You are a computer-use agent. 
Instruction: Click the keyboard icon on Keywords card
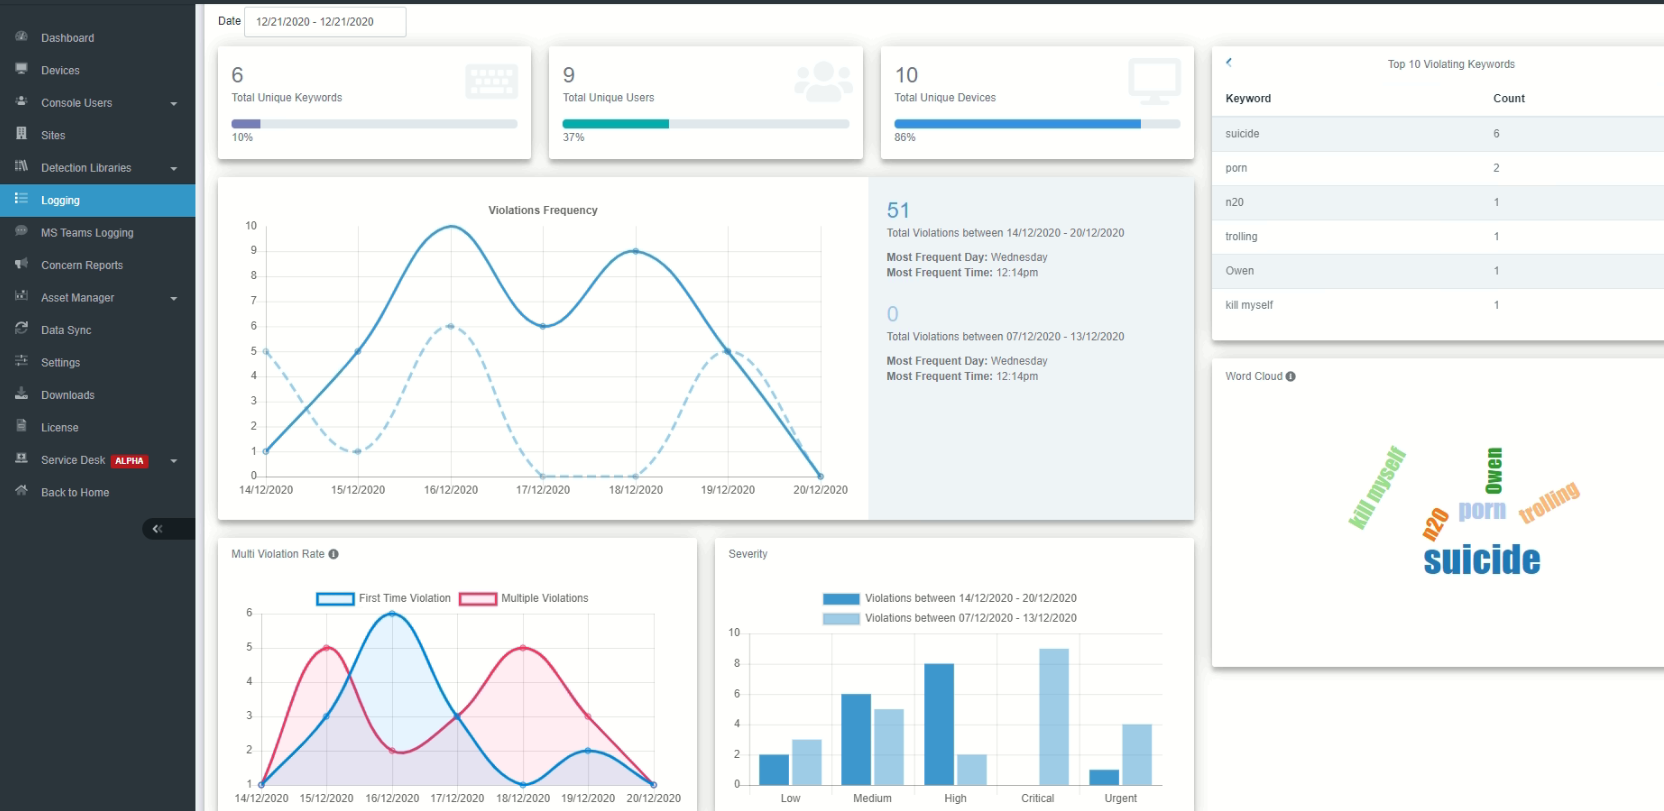pyautogui.click(x=491, y=82)
